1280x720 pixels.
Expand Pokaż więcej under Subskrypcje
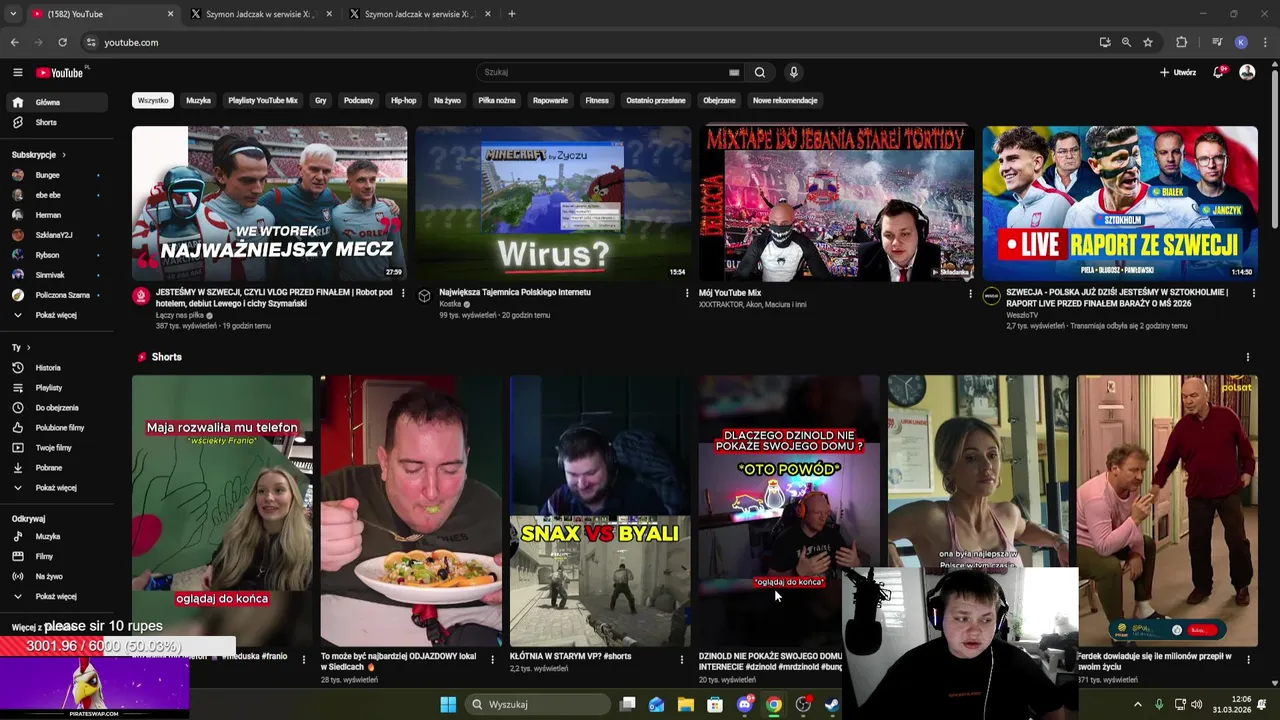click(56, 315)
